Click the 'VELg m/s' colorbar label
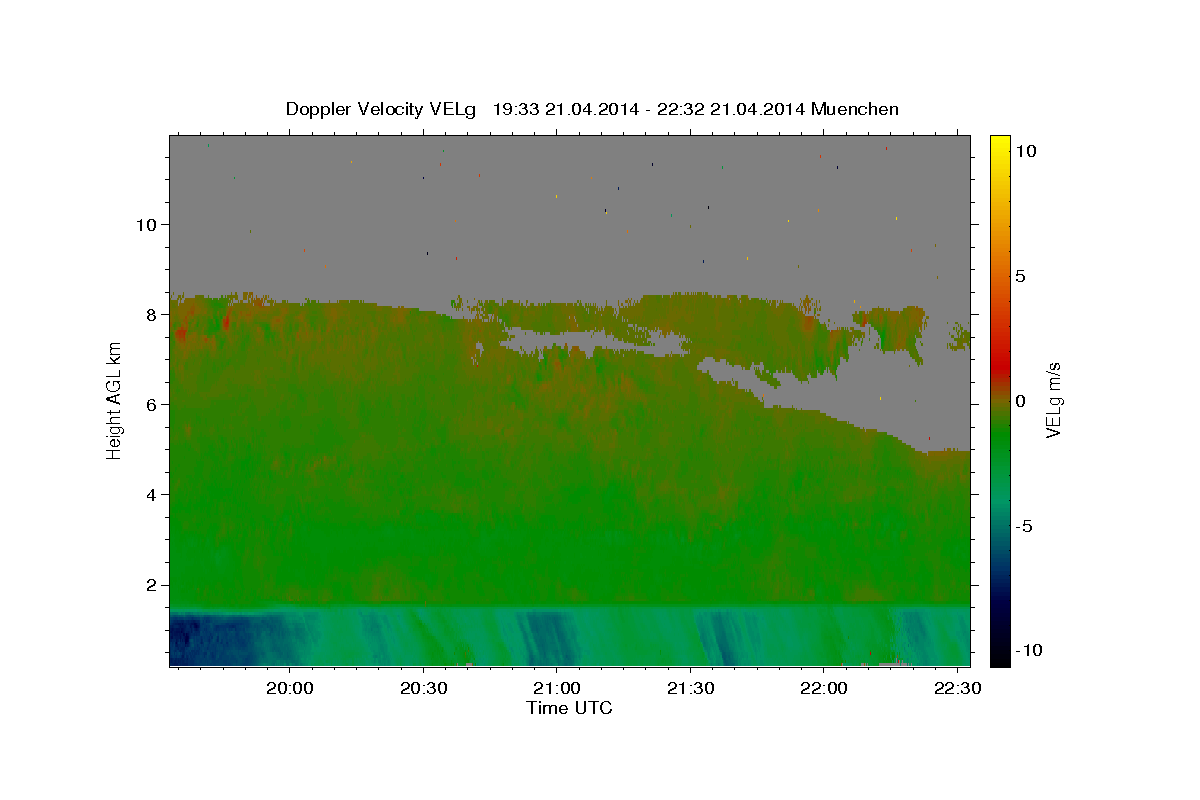1200x800 pixels. [x=1053, y=400]
